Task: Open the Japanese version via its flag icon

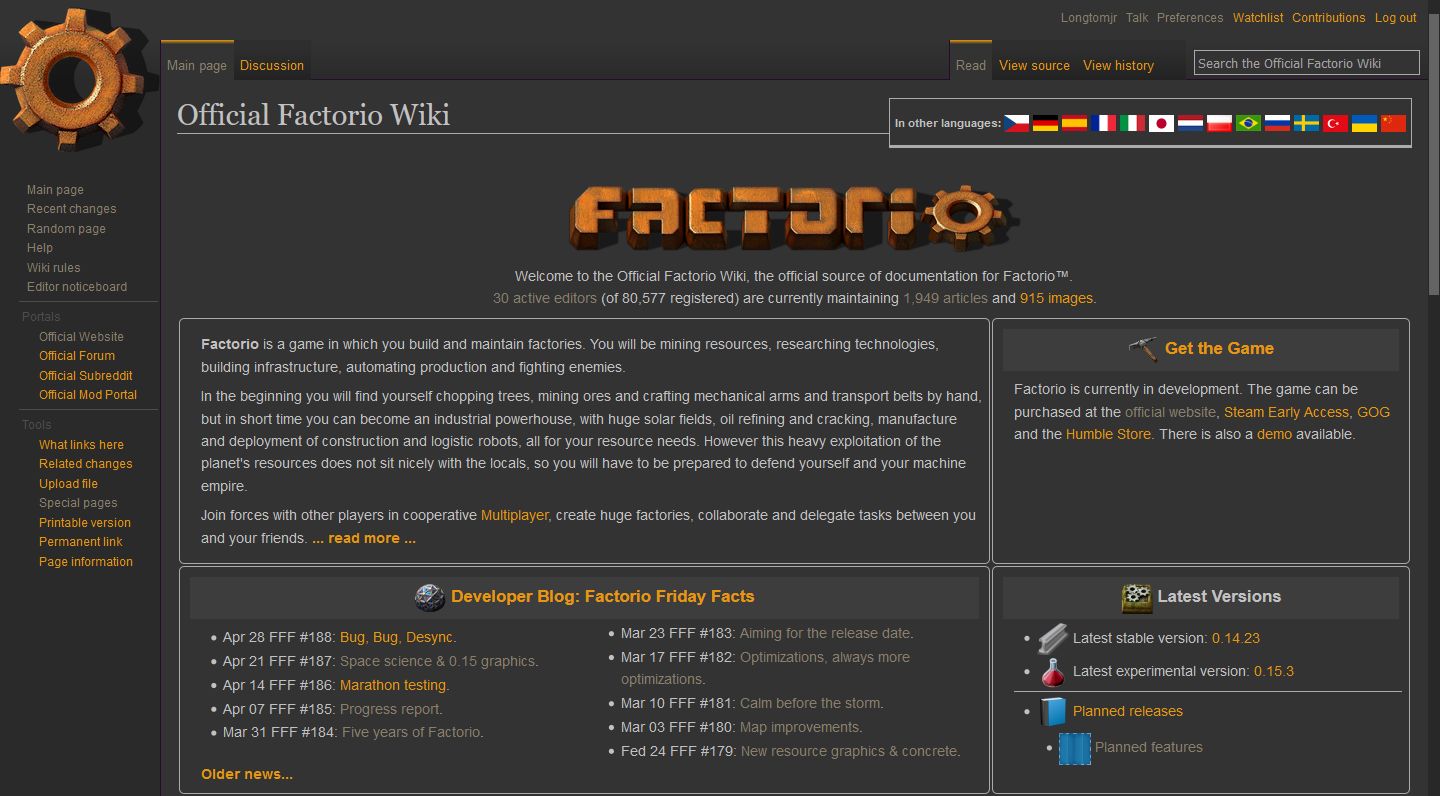Action: tap(1160, 122)
